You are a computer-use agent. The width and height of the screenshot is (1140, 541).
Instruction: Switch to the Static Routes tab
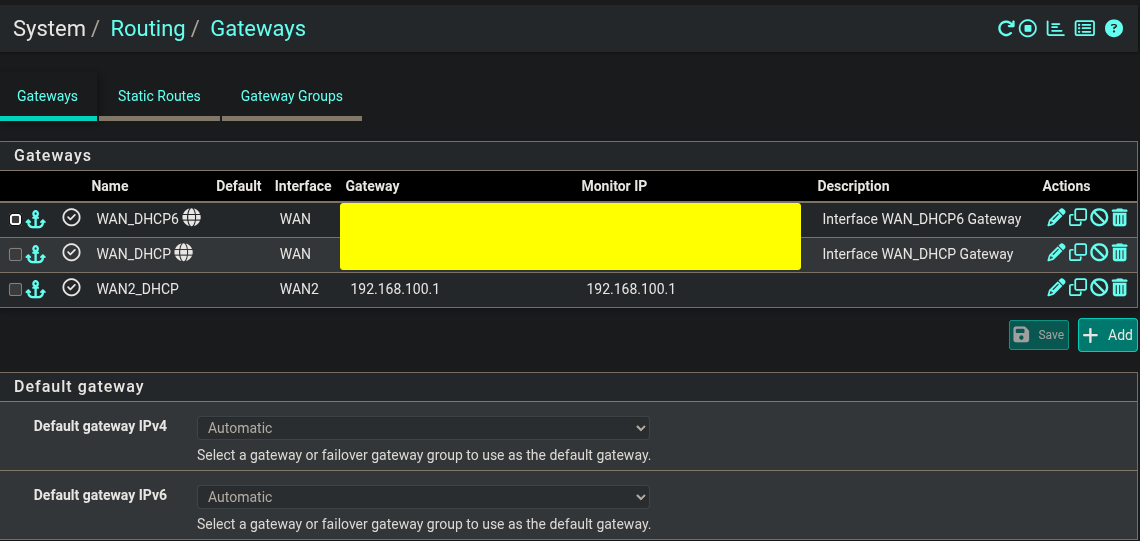point(159,96)
